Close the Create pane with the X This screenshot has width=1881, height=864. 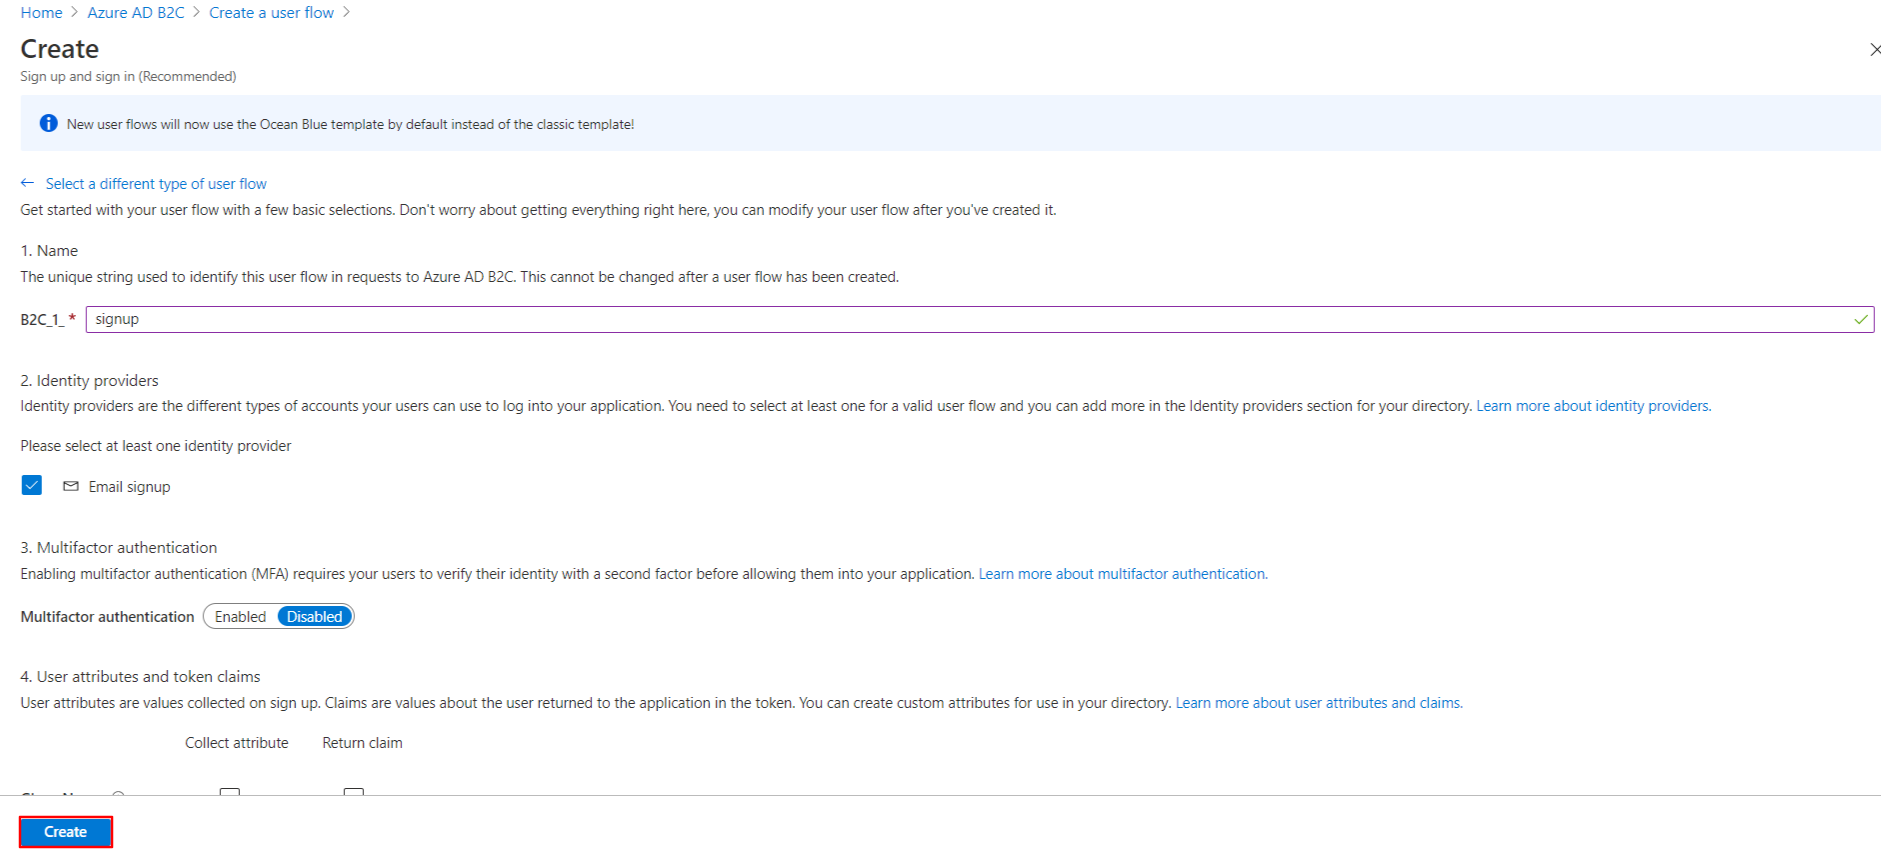click(x=1874, y=49)
